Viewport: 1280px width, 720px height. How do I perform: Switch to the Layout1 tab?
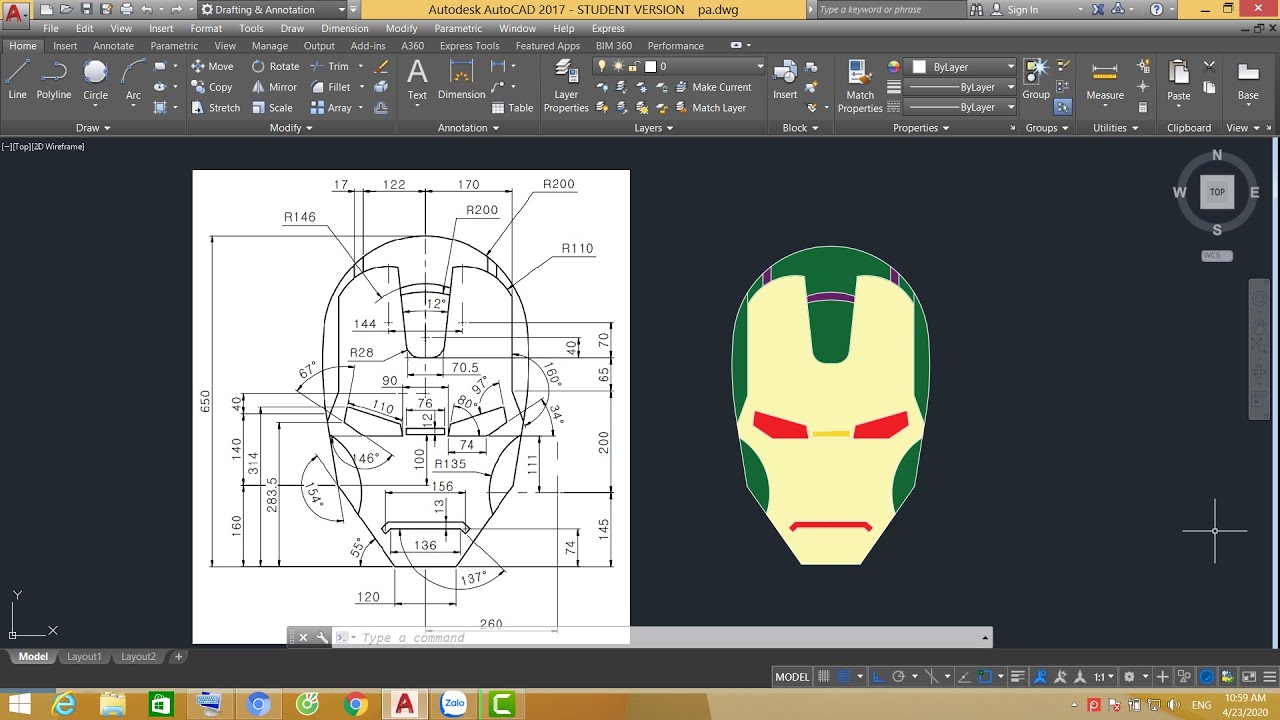pos(84,657)
